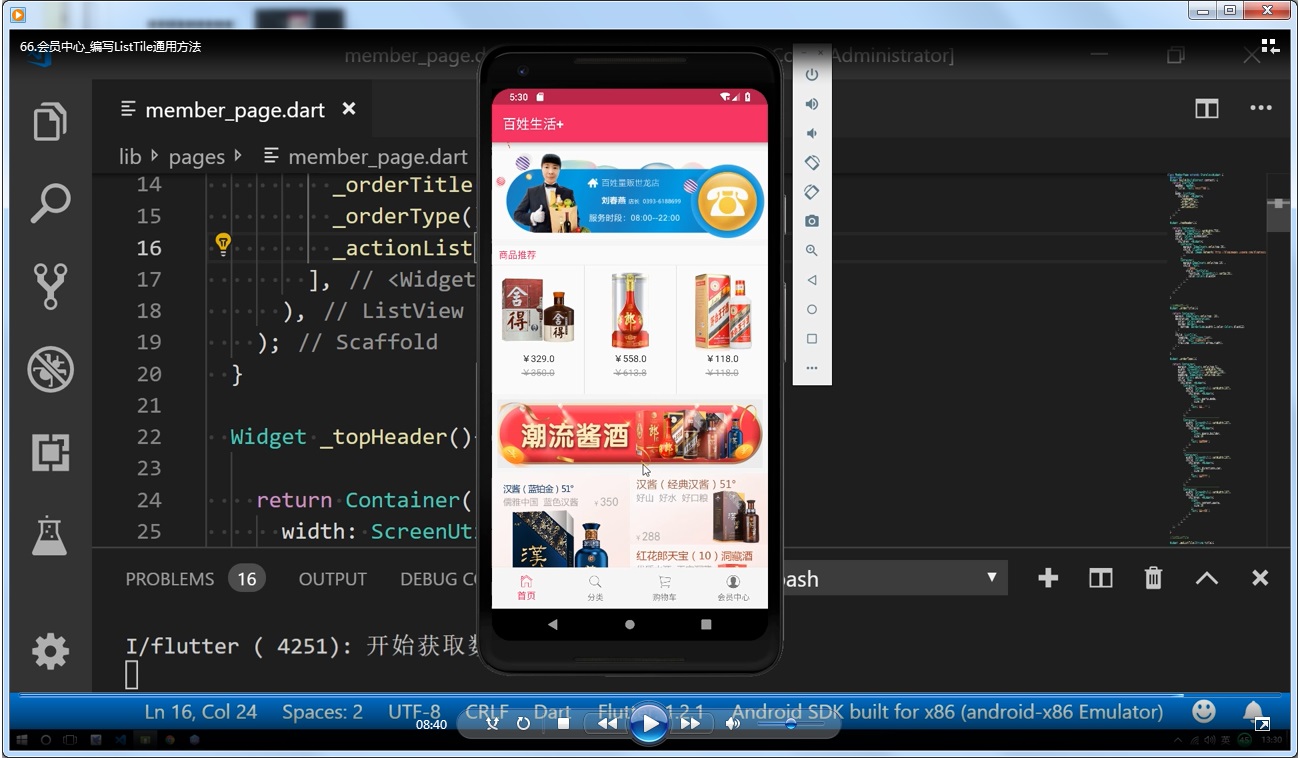Open emulator extended controls three-dots
The width and height of the screenshot is (1300, 758).
(x=812, y=368)
